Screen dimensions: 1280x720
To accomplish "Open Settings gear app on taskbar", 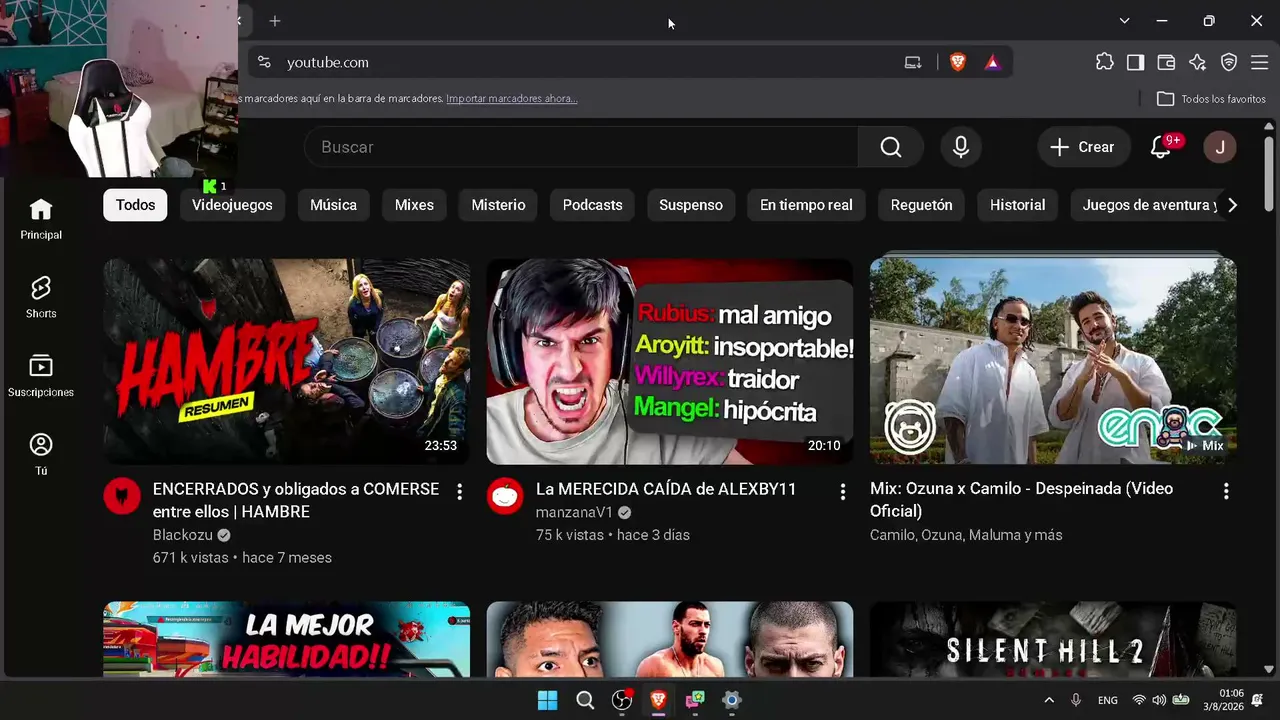I will point(732,700).
